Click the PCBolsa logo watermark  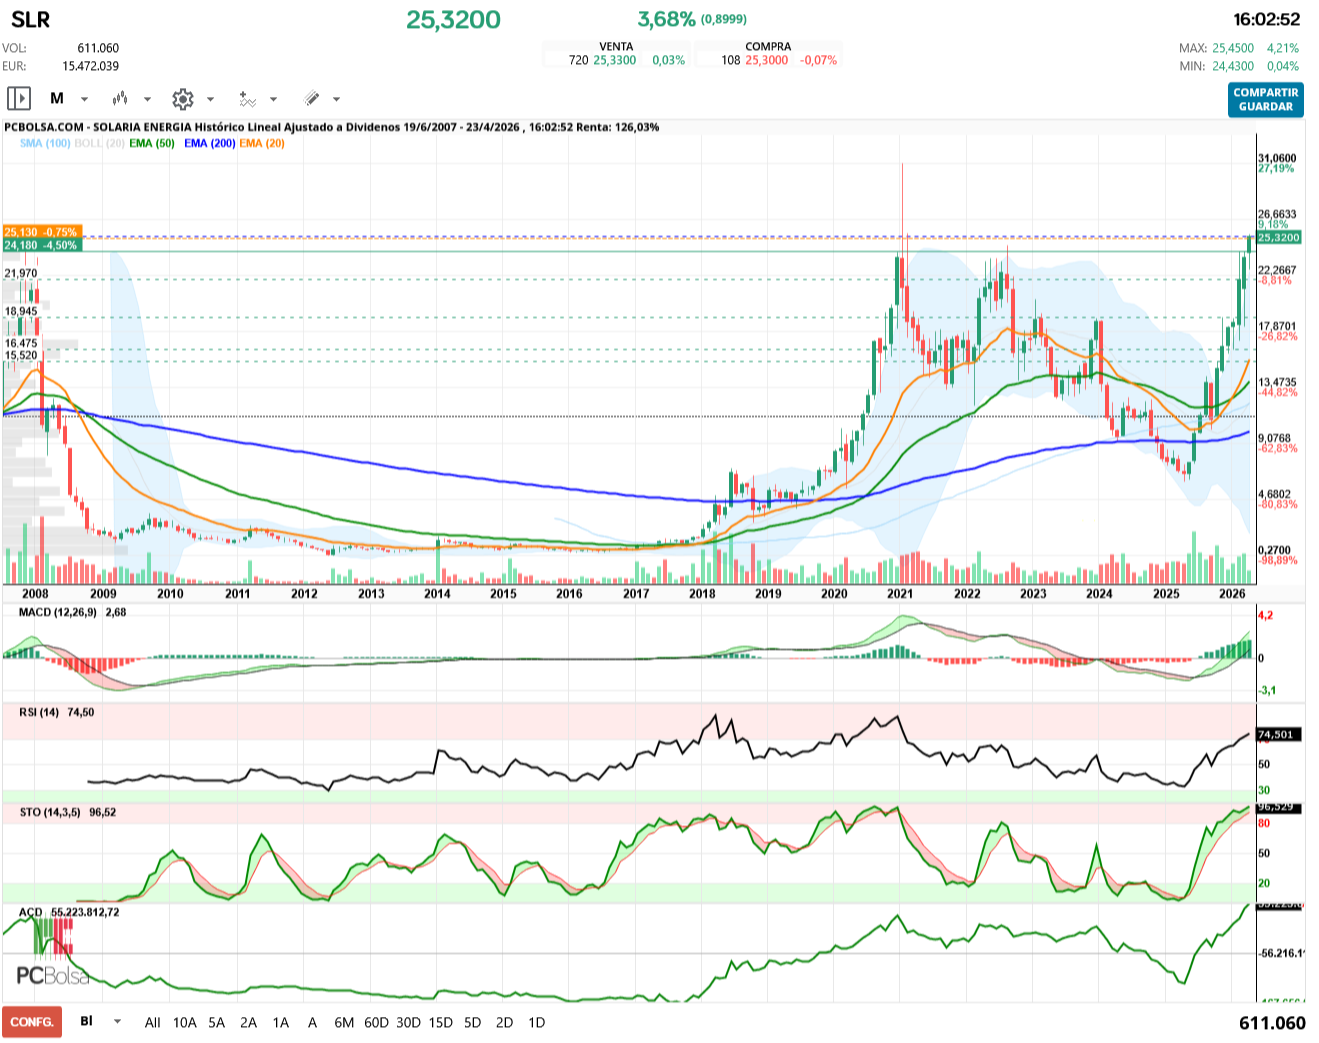tap(52, 975)
